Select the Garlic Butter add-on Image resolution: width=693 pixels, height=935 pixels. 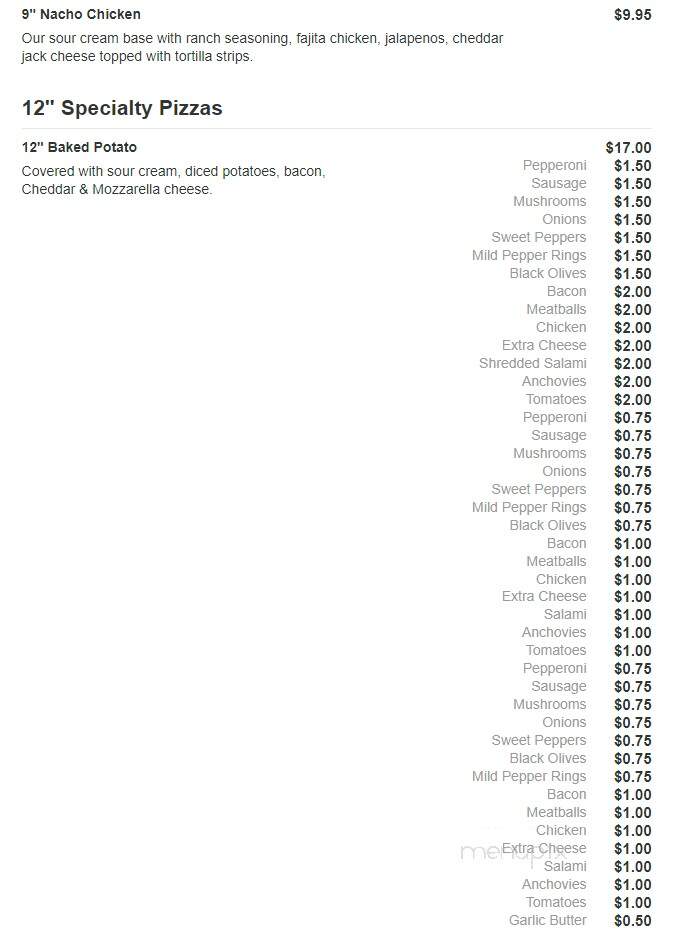pos(547,920)
